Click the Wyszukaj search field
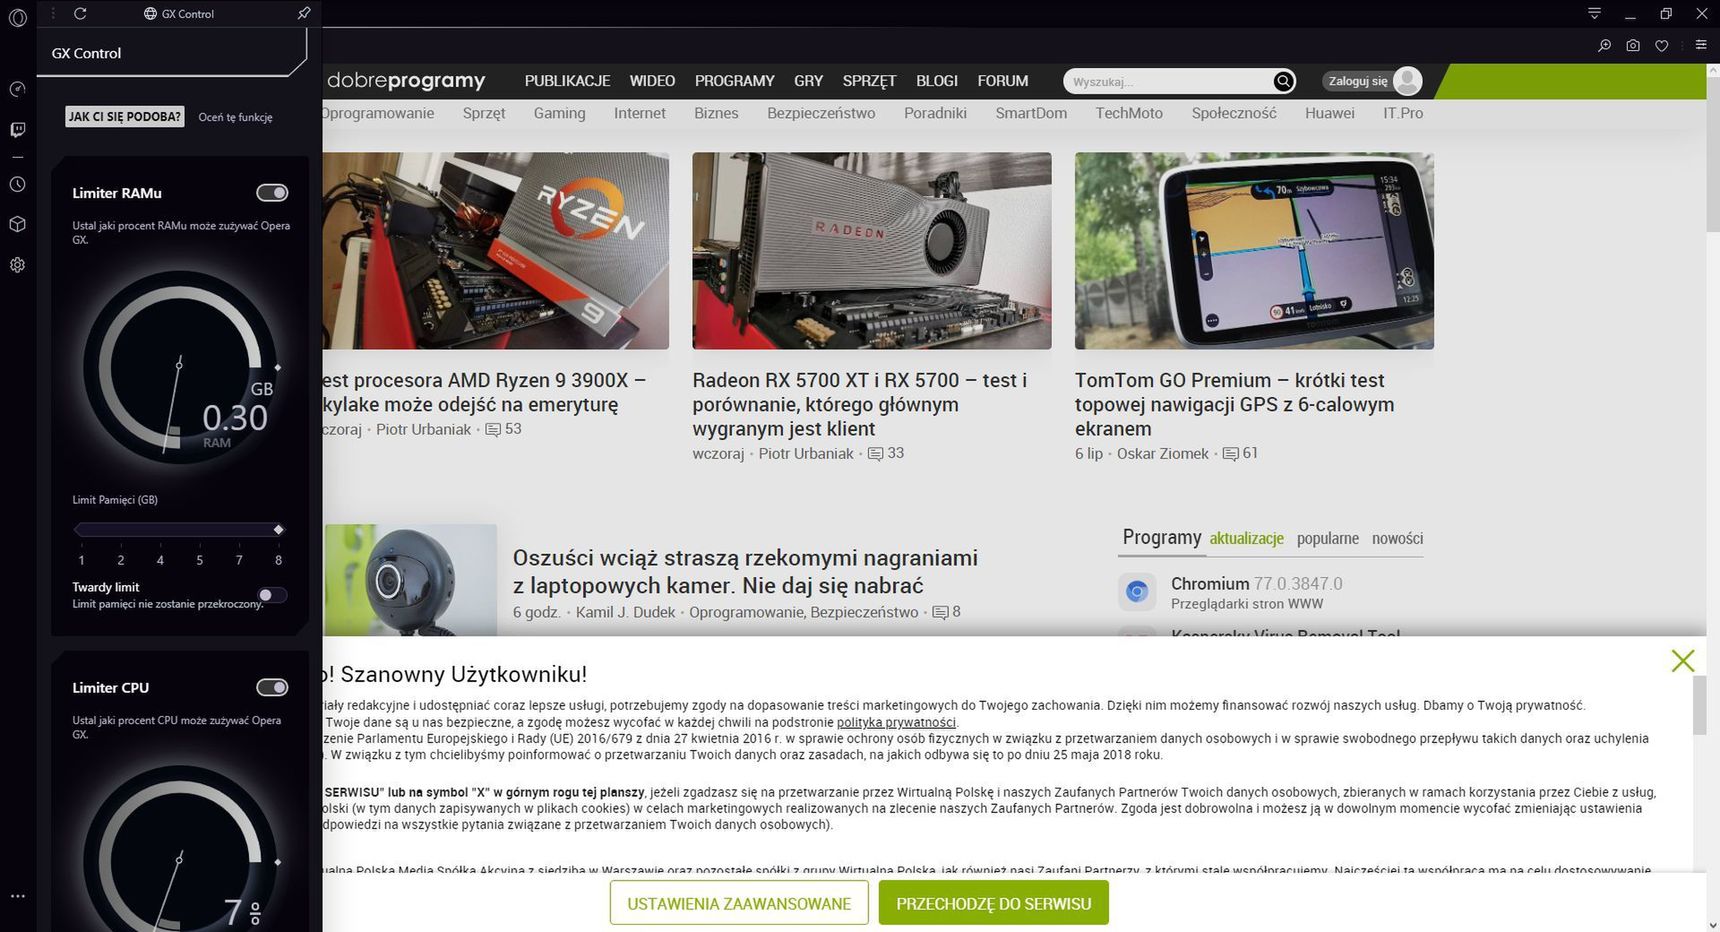 (1168, 81)
